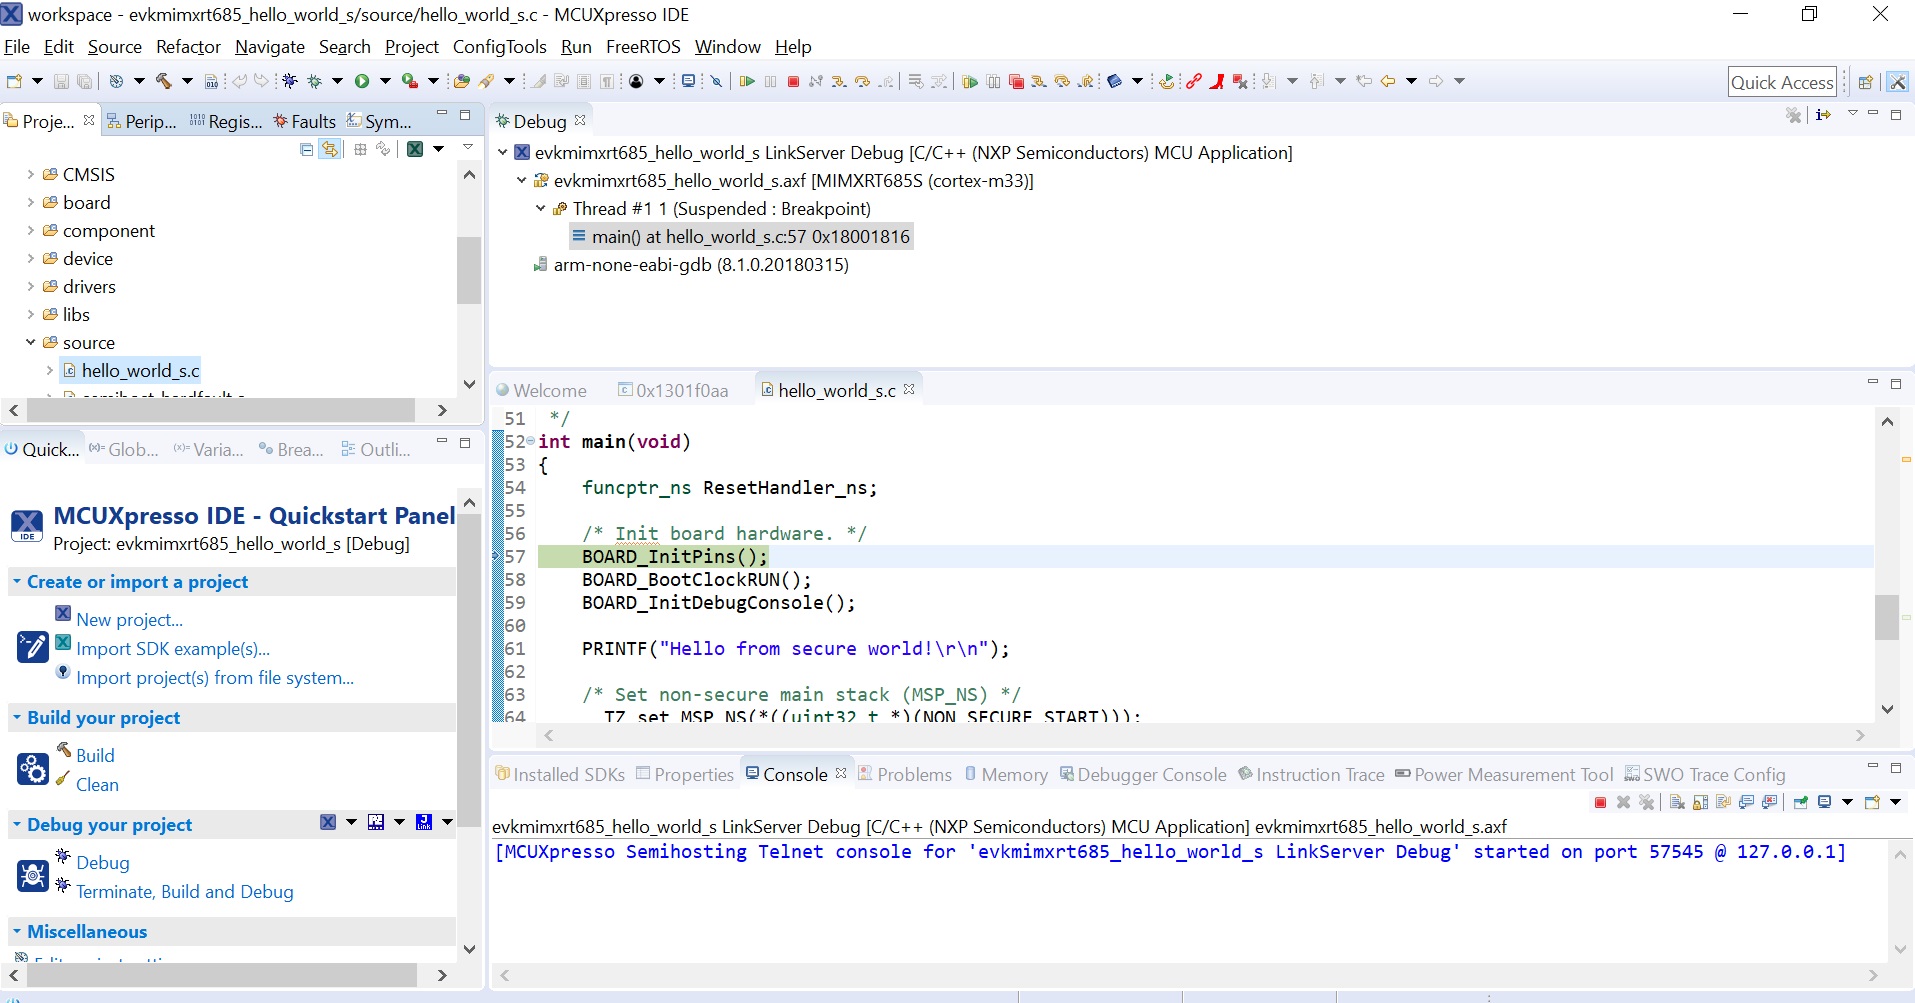
Task: Click 'Terminate, Build and Debug' link
Action: tap(185, 892)
